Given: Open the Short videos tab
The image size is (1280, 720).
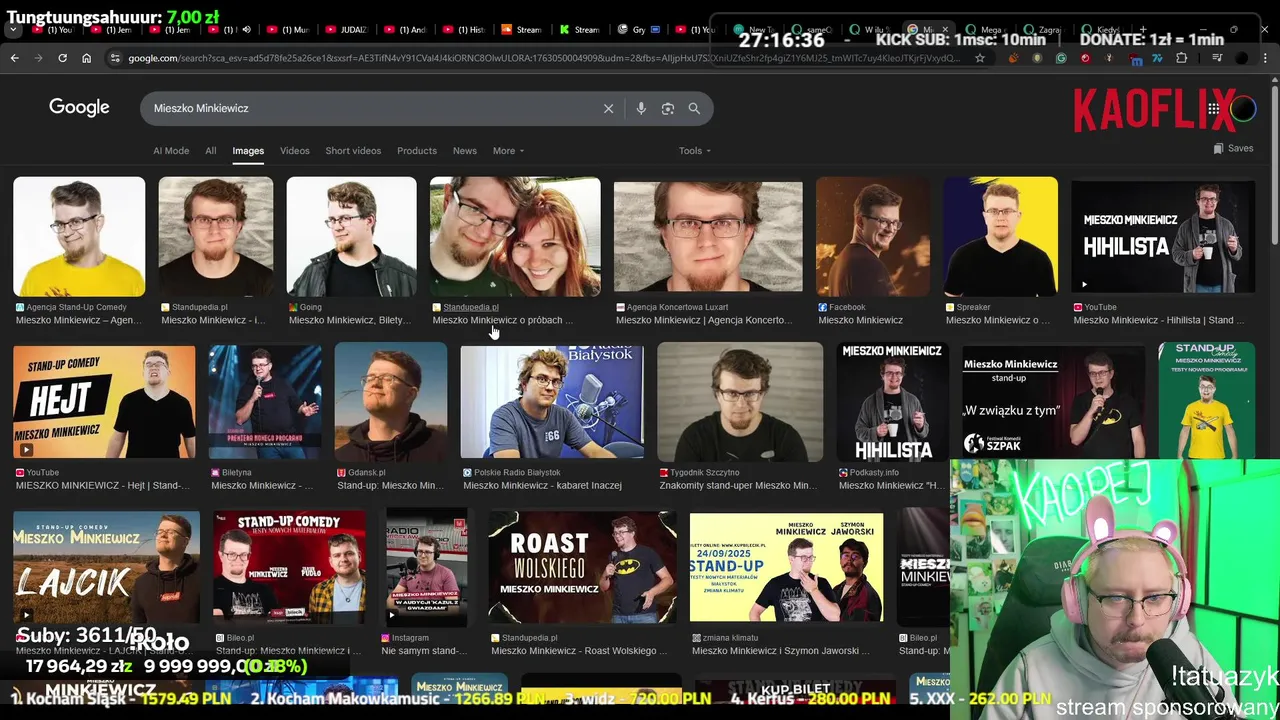Looking at the screenshot, I should [x=353, y=151].
